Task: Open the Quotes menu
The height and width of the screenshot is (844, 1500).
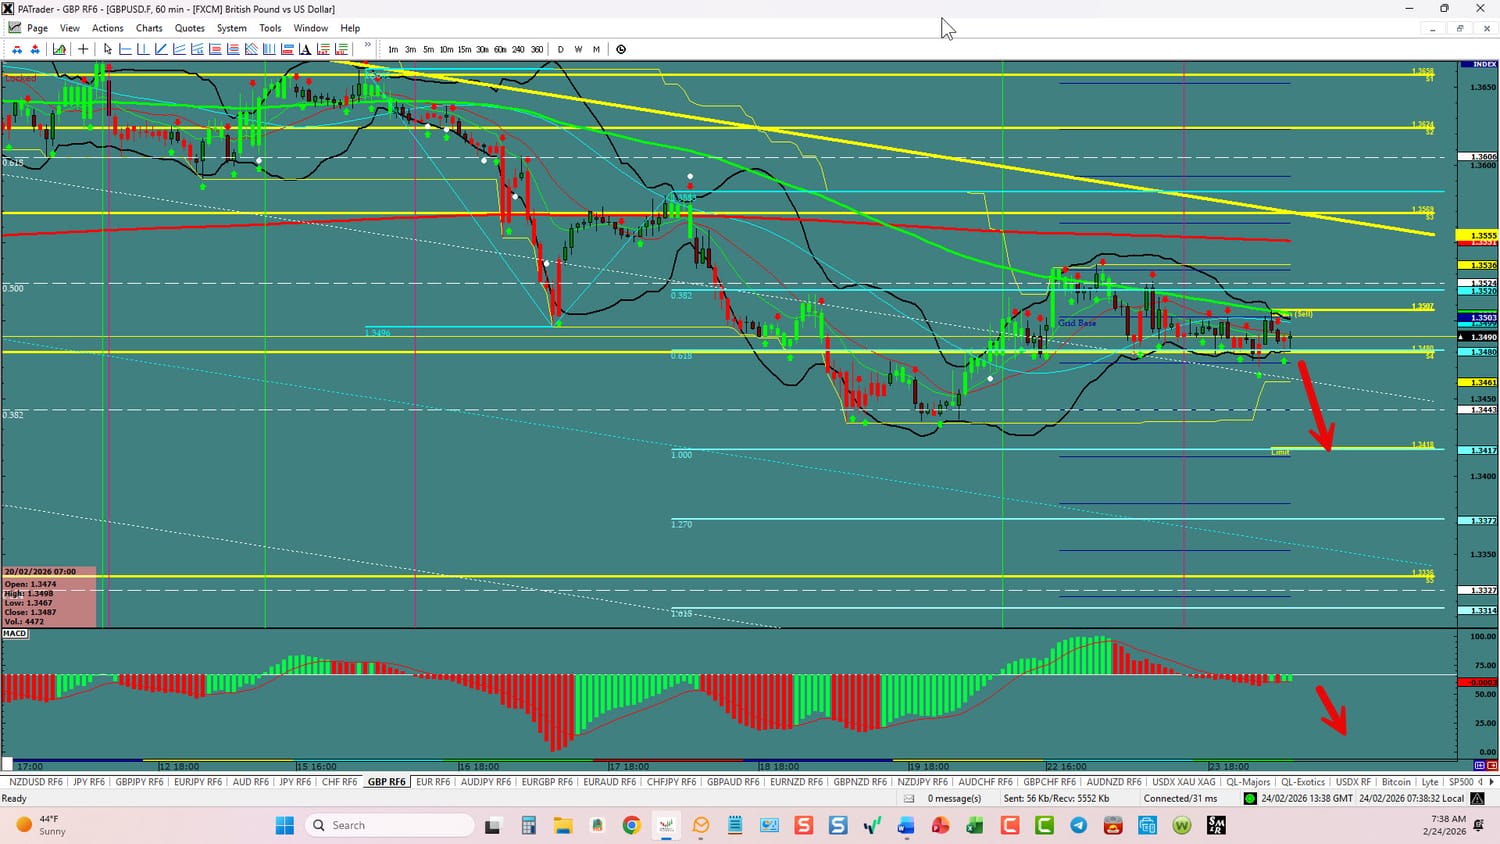Action: [x=189, y=28]
